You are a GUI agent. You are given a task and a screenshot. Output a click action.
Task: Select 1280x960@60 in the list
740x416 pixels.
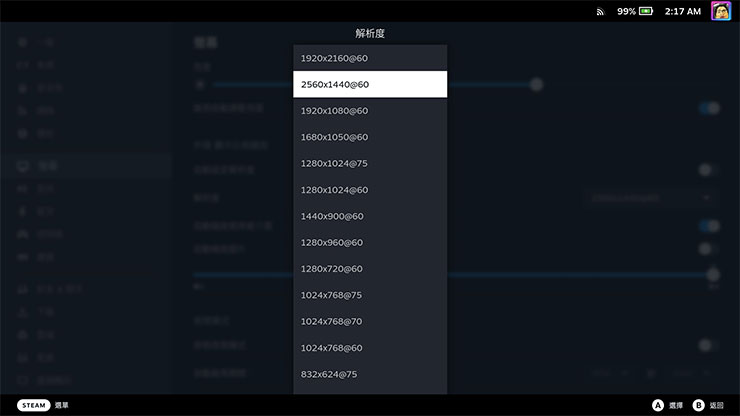pyautogui.click(x=370, y=243)
